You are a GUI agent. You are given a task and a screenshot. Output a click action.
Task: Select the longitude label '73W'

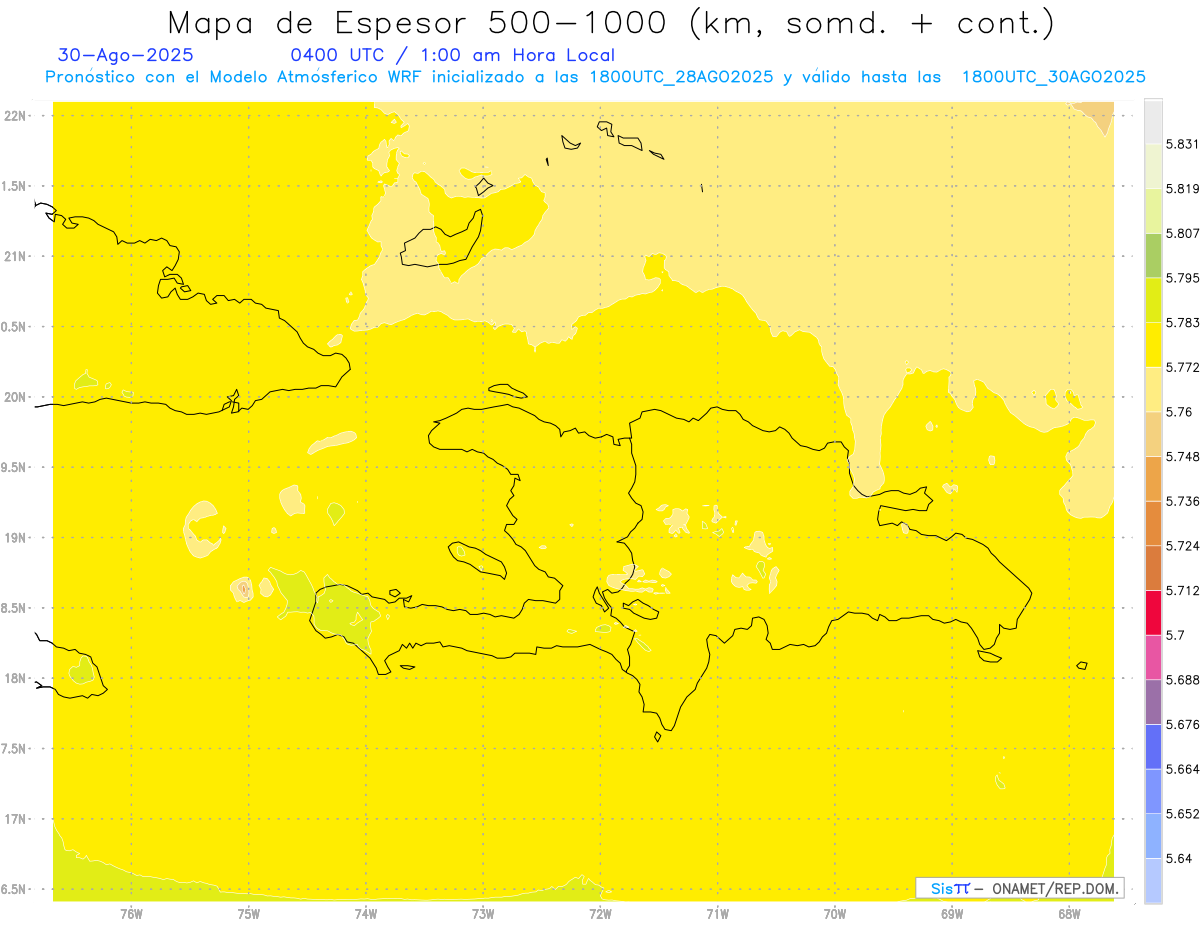[483, 913]
